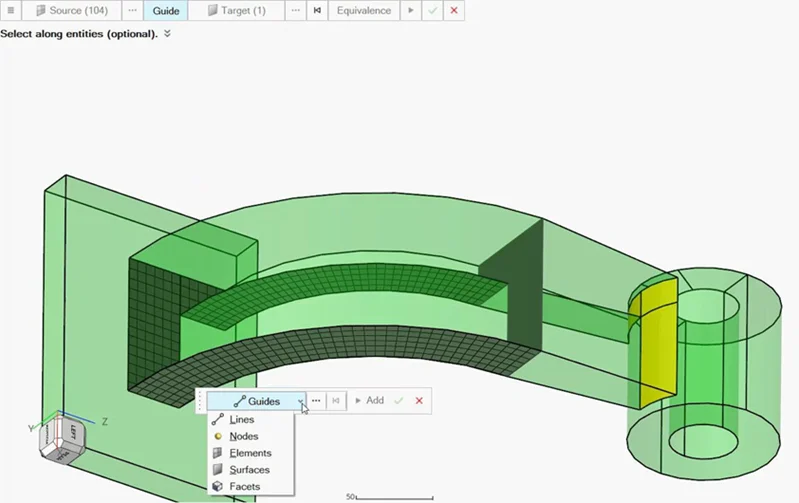The image size is (799, 503).
Task: Choose Lines from the Guides dropdown
Action: click(x=242, y=420)
